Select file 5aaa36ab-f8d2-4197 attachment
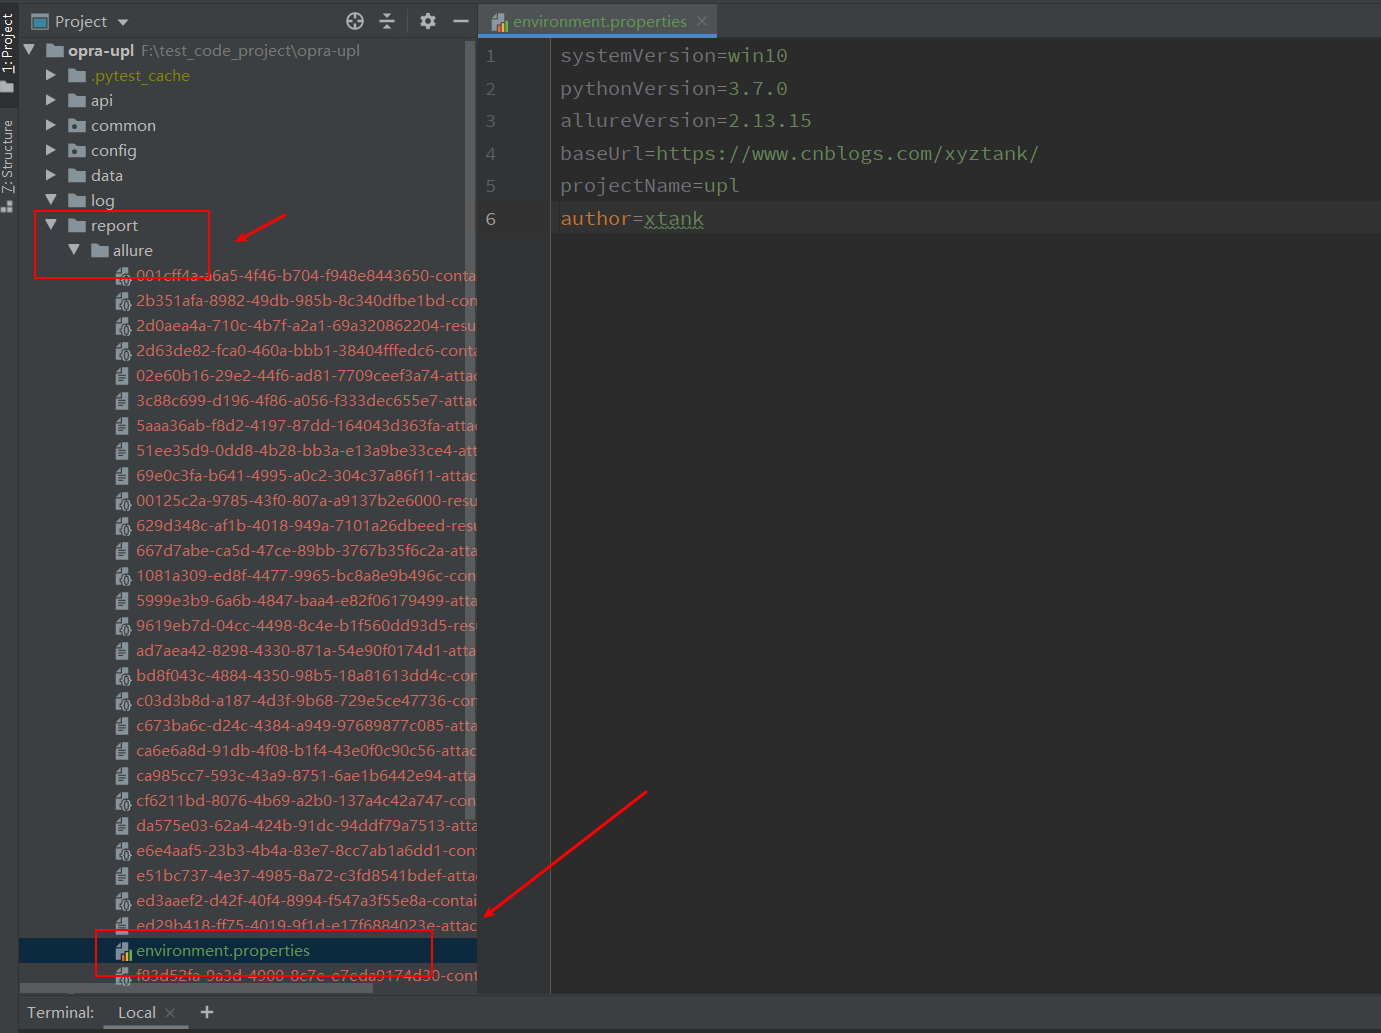Viewport: 1381px width, 1033px height. 306,425
